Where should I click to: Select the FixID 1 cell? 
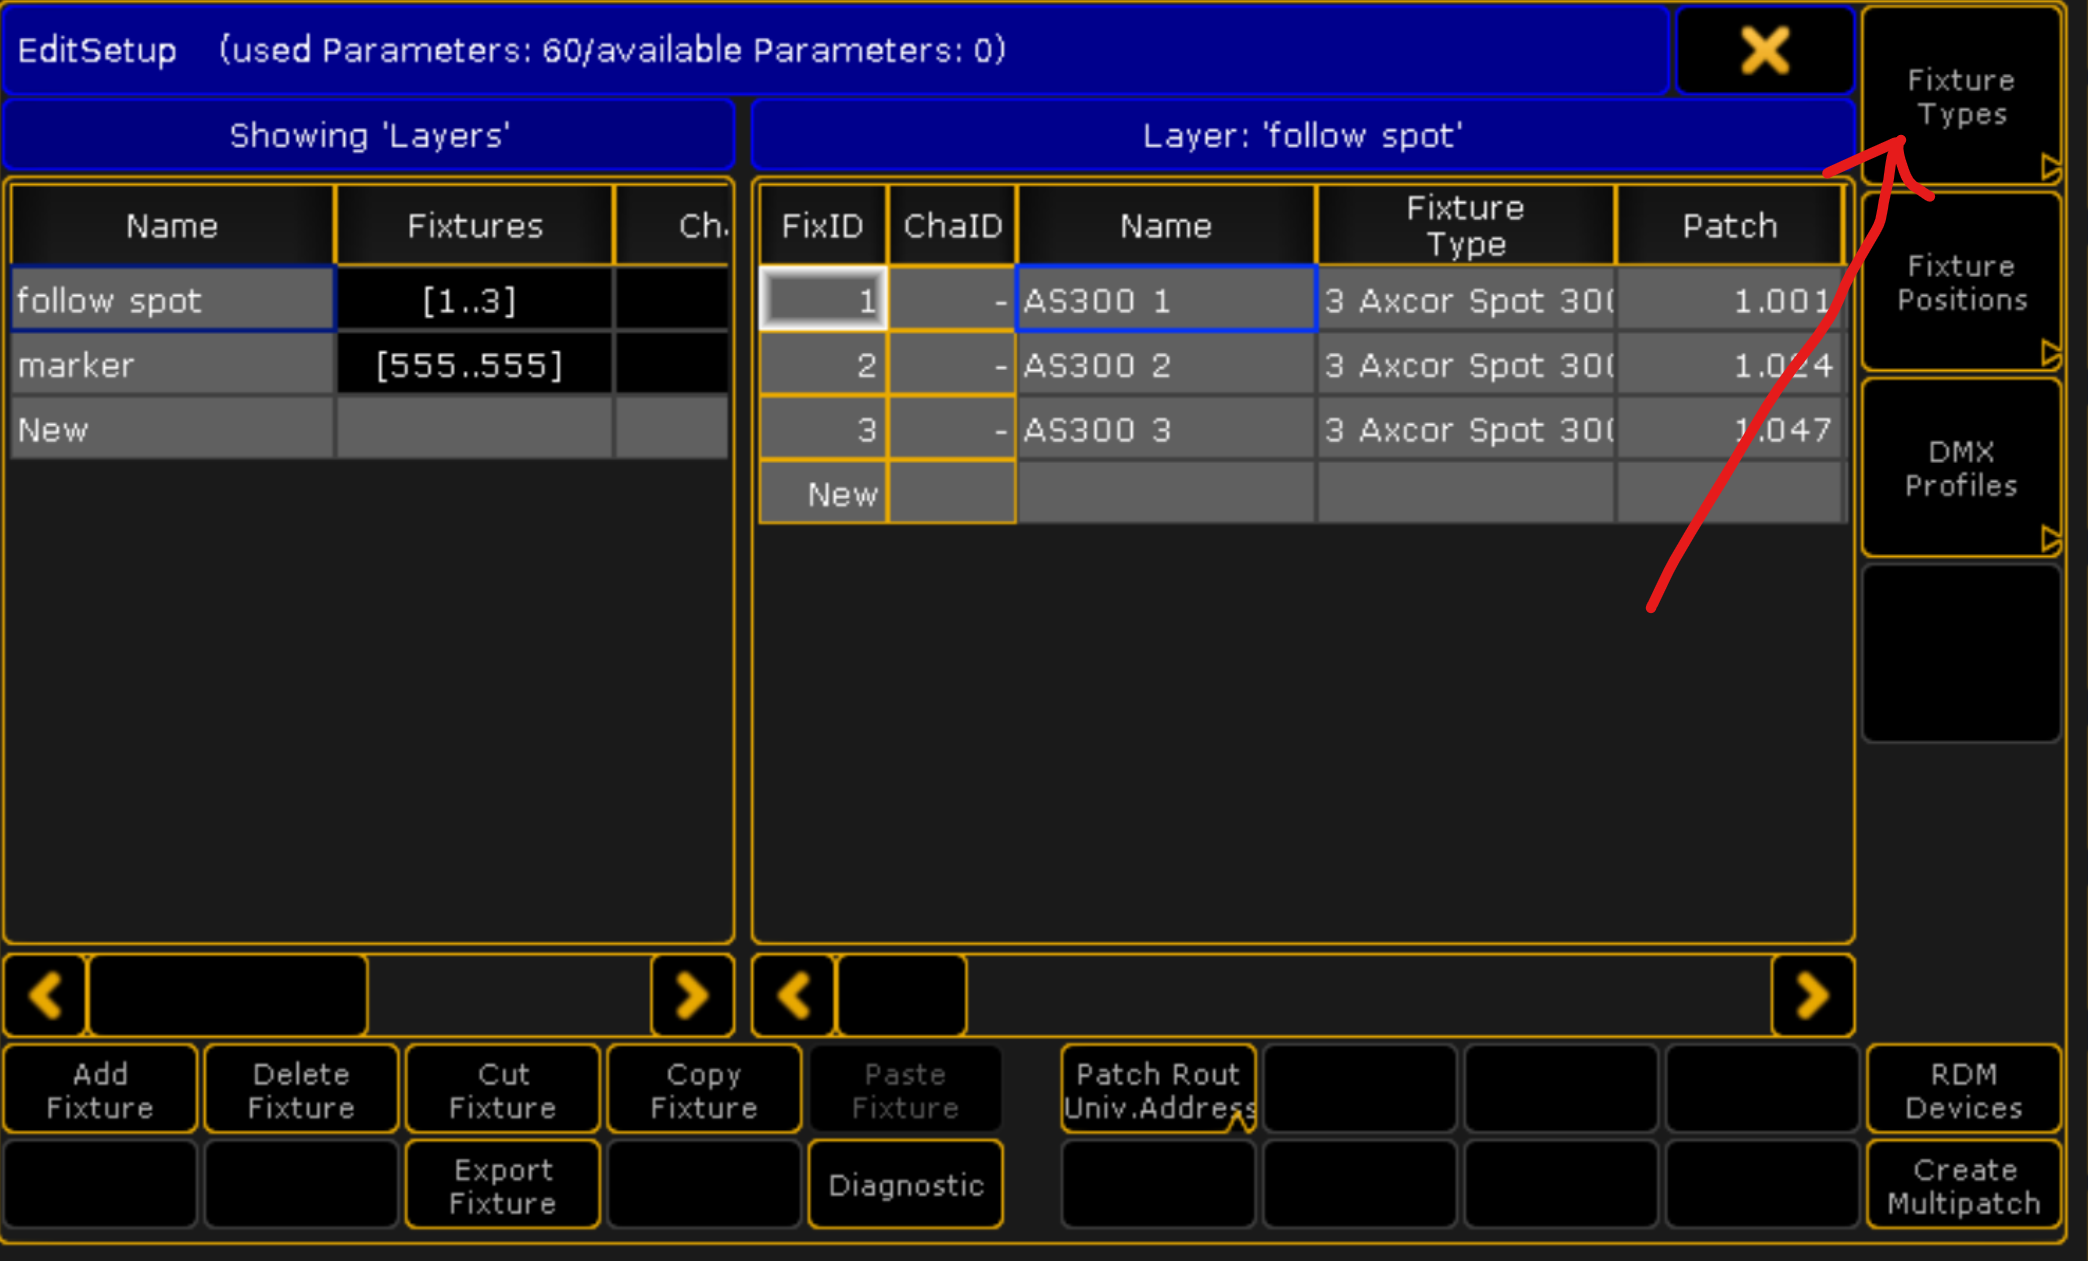pos(823,299)
